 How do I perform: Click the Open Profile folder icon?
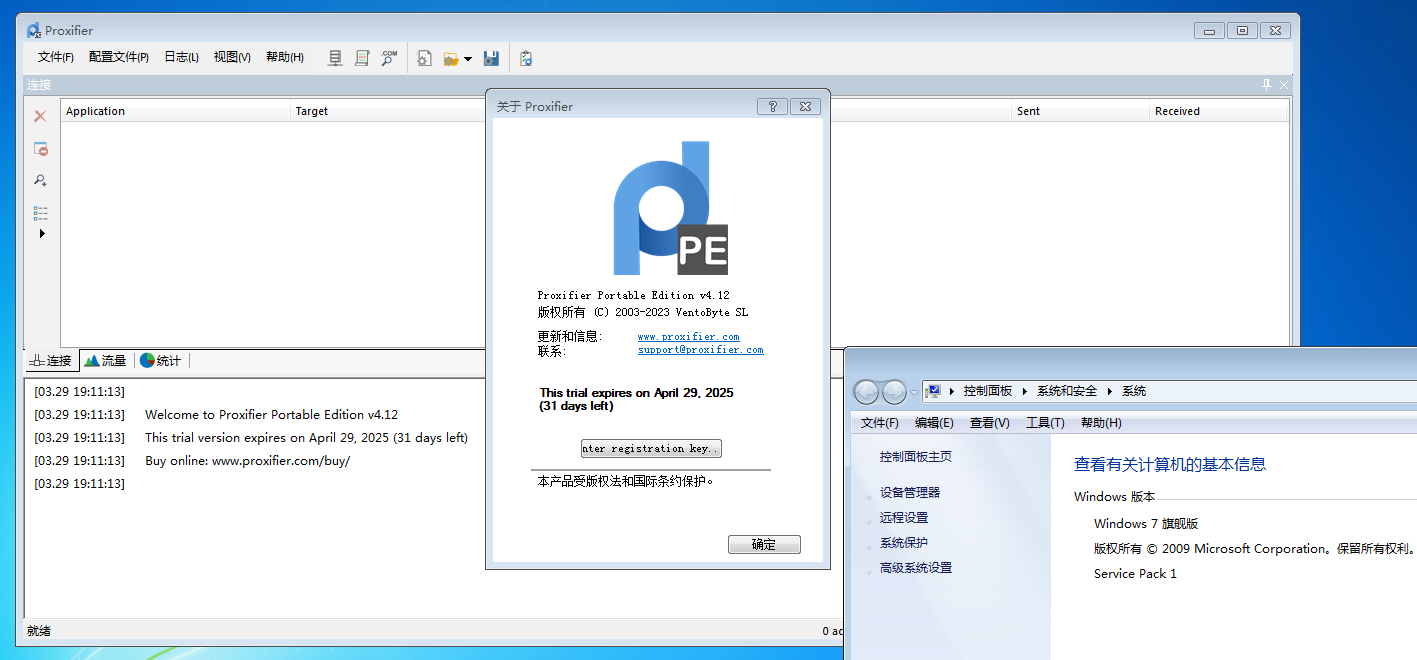point(451,59)
